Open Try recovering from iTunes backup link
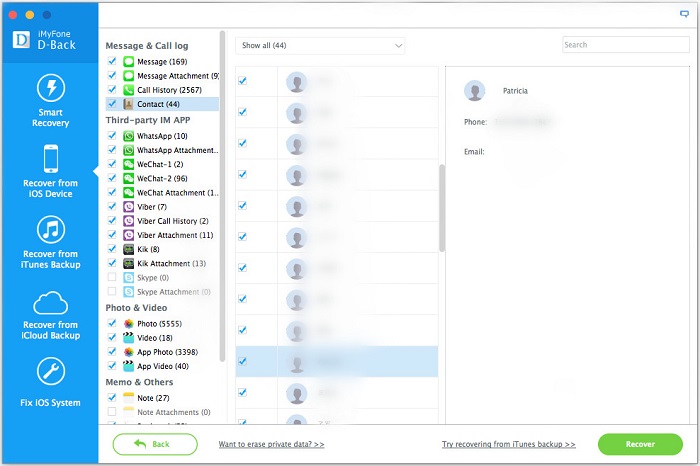This screenshot has width=700, height=466. click(508, 445)
